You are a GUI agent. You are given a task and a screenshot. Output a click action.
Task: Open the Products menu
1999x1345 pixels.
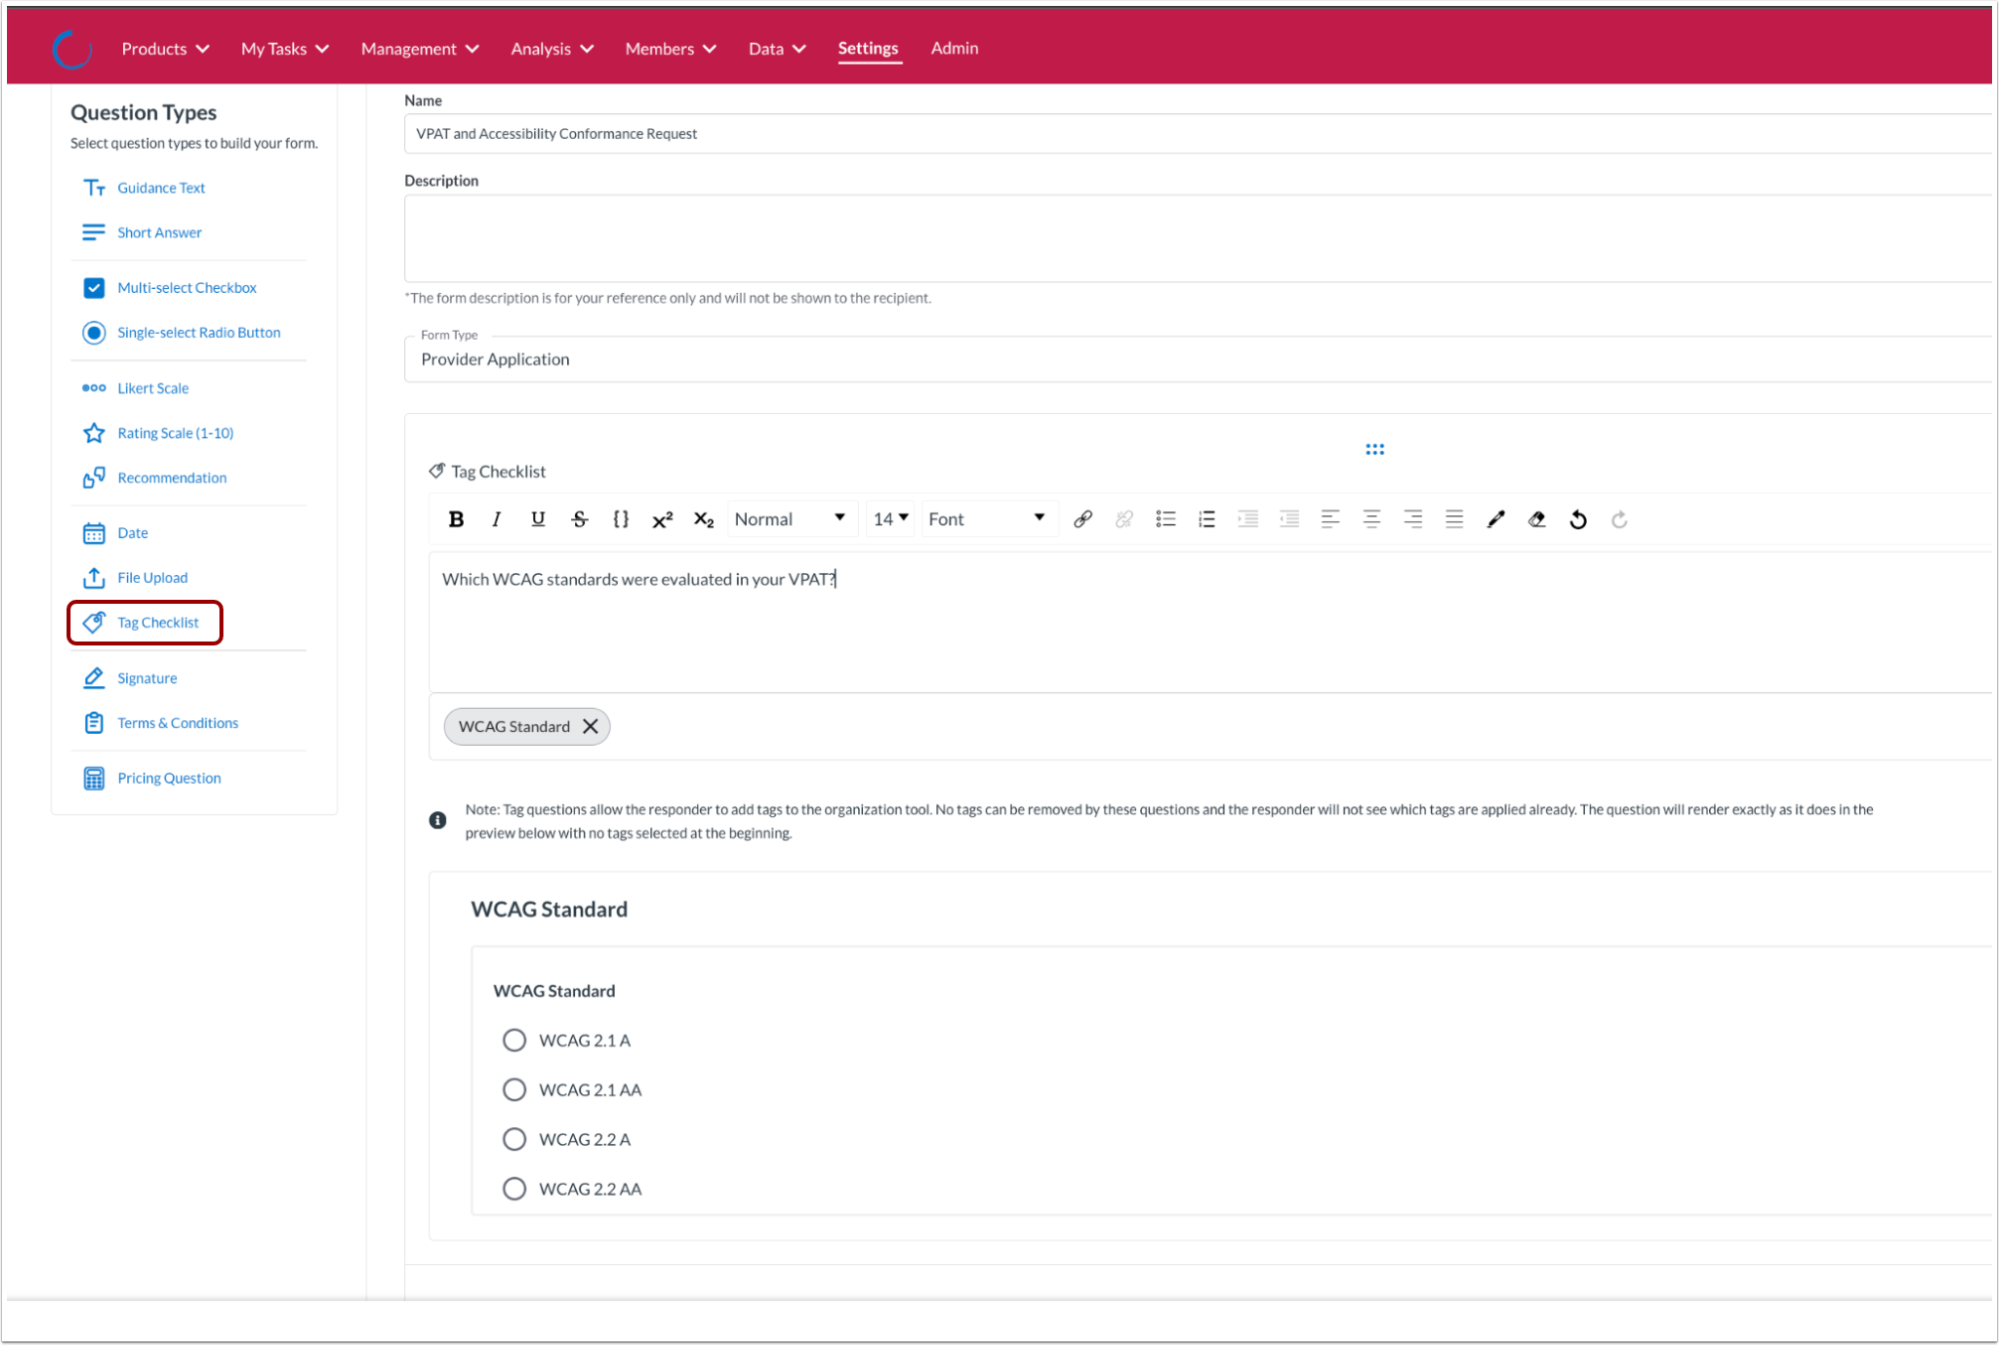click(x=165, y=48)
